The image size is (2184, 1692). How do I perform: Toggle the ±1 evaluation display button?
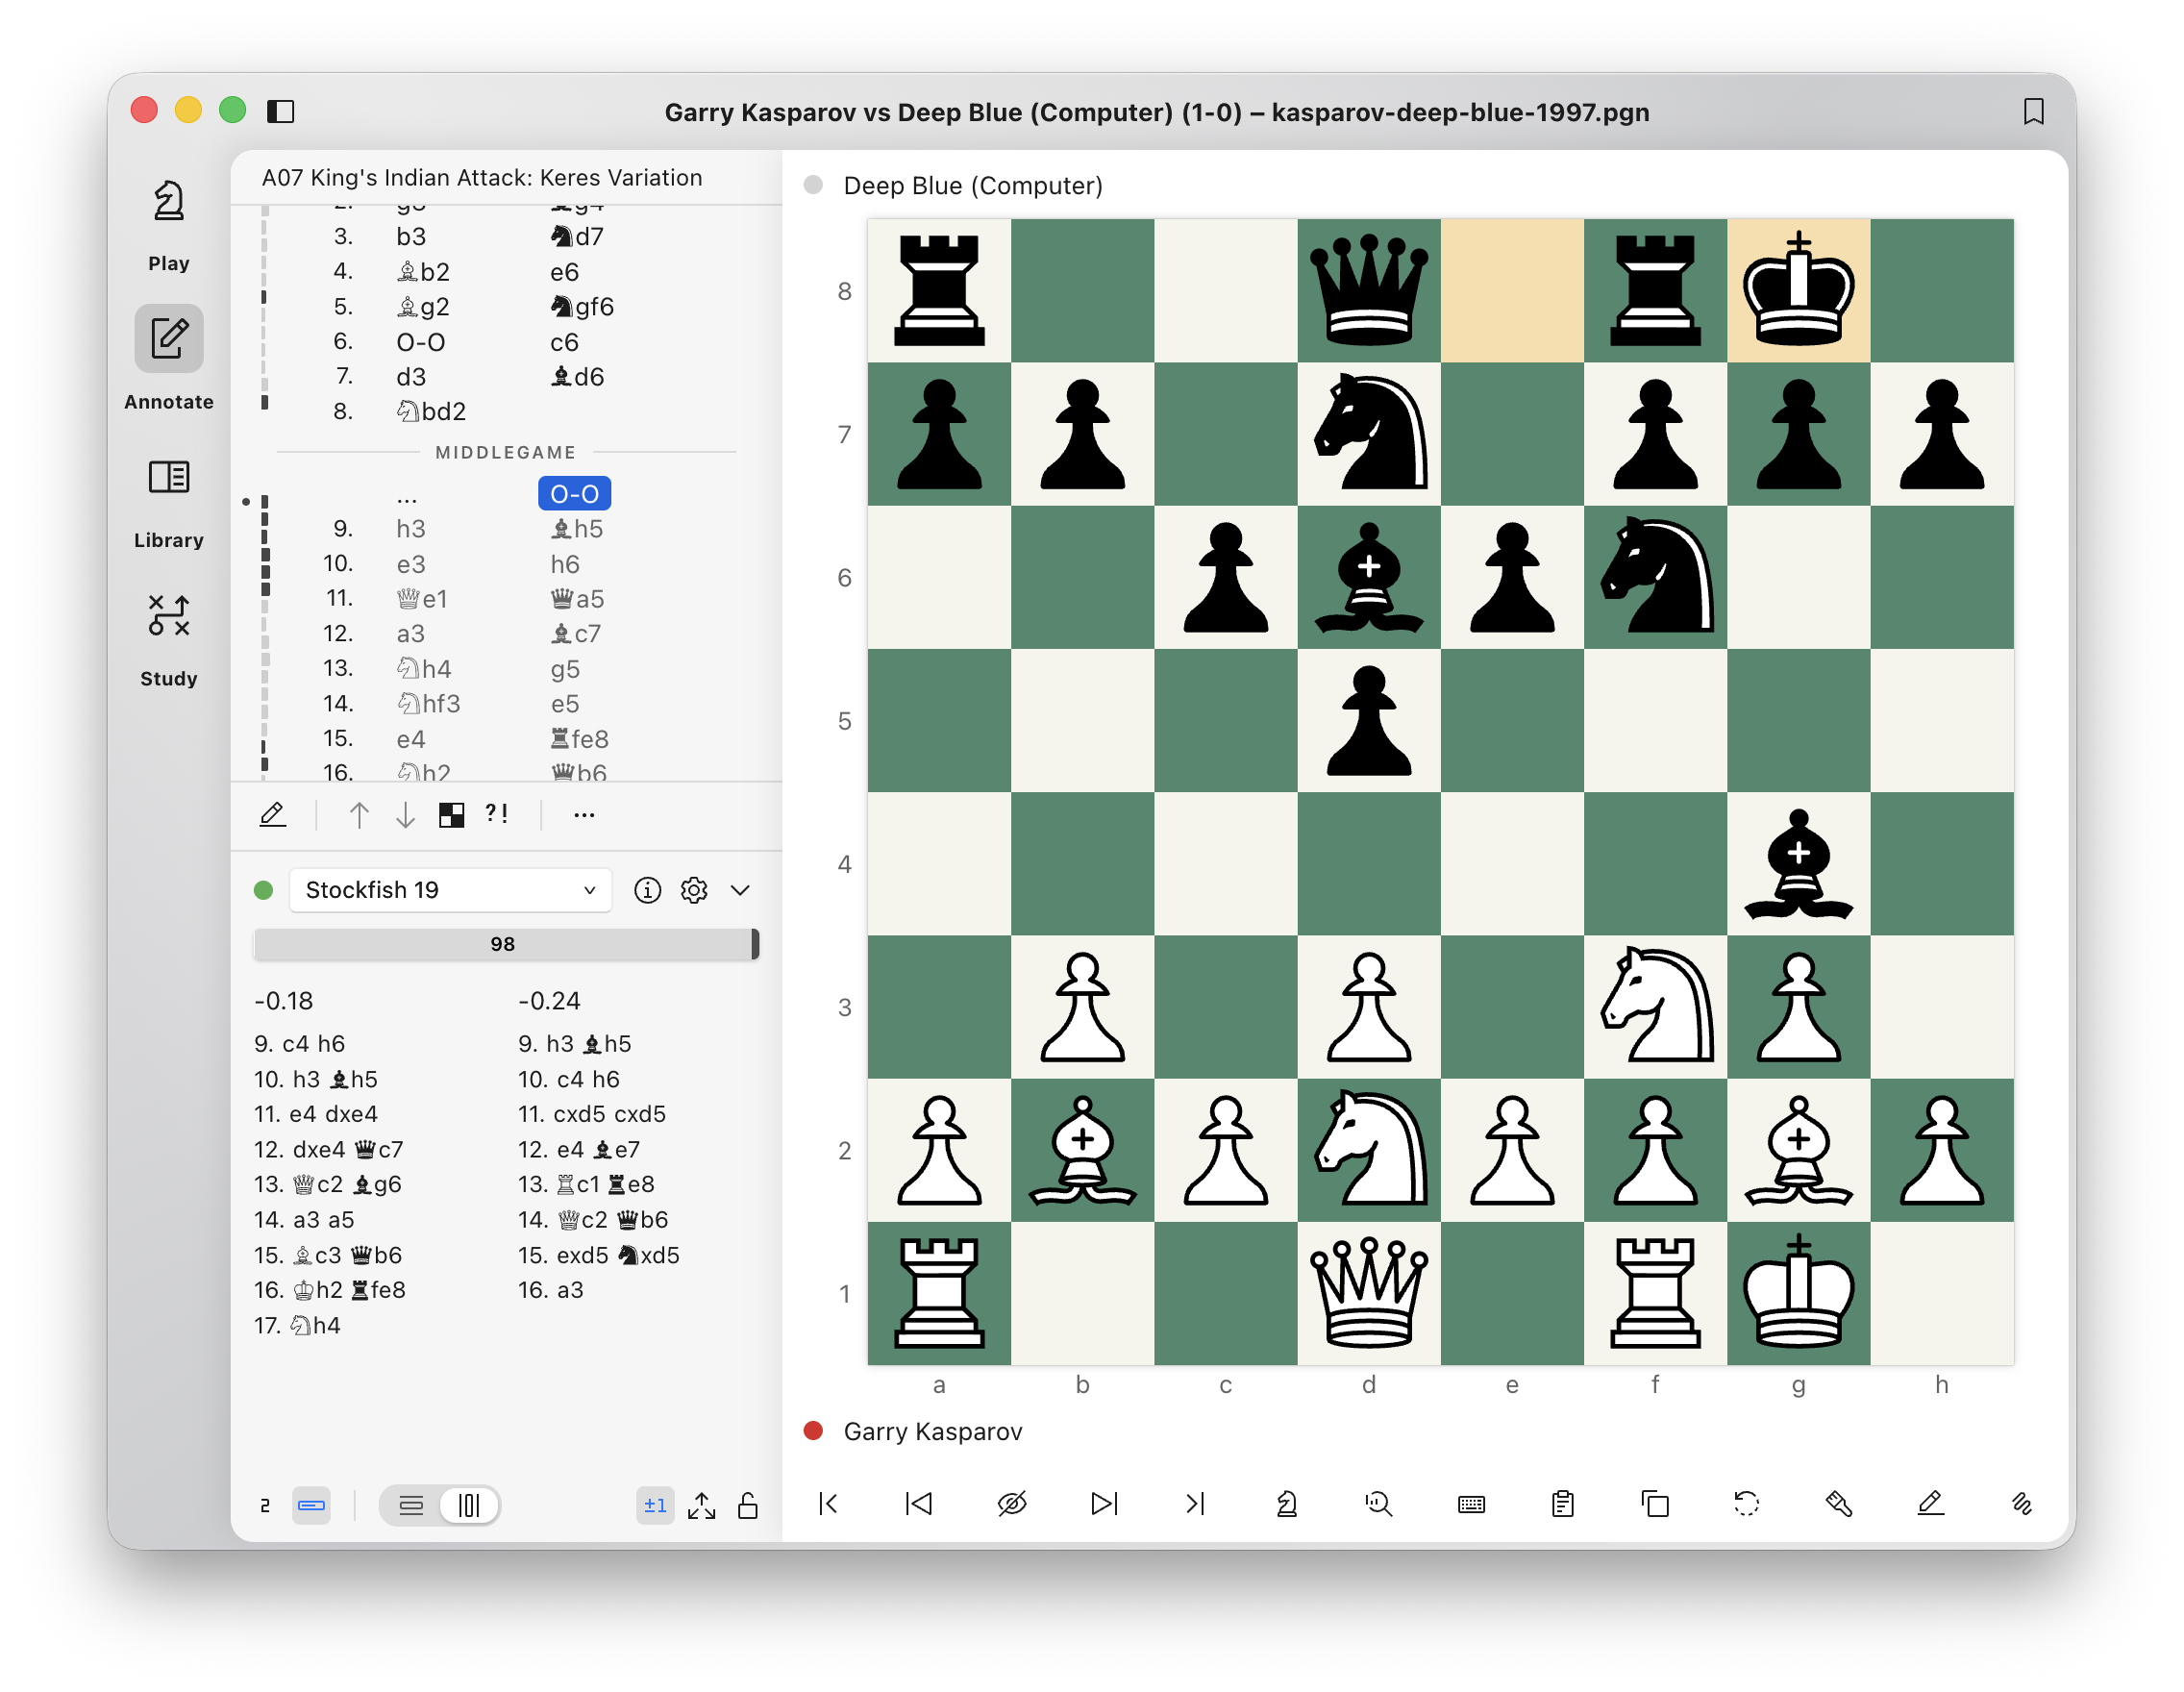[655, 1505]
